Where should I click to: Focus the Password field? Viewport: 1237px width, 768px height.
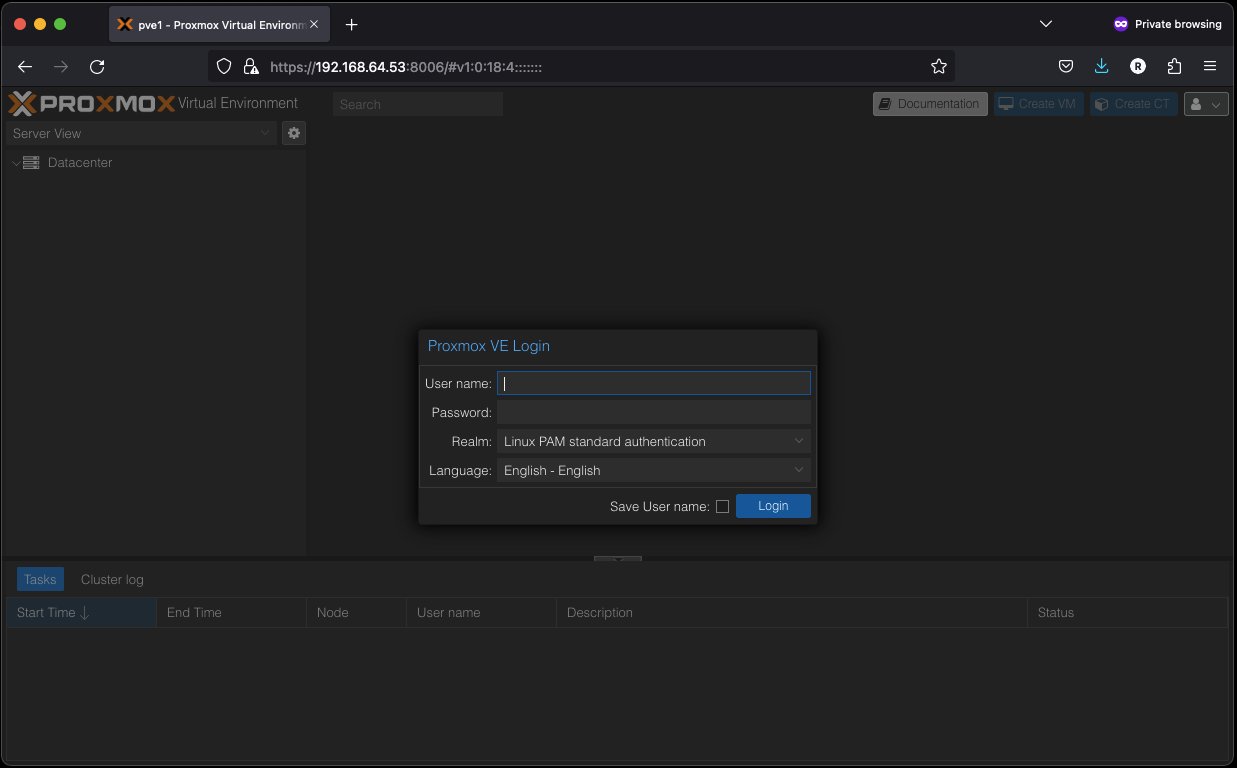pyautogui.click(x=654, y=412)
